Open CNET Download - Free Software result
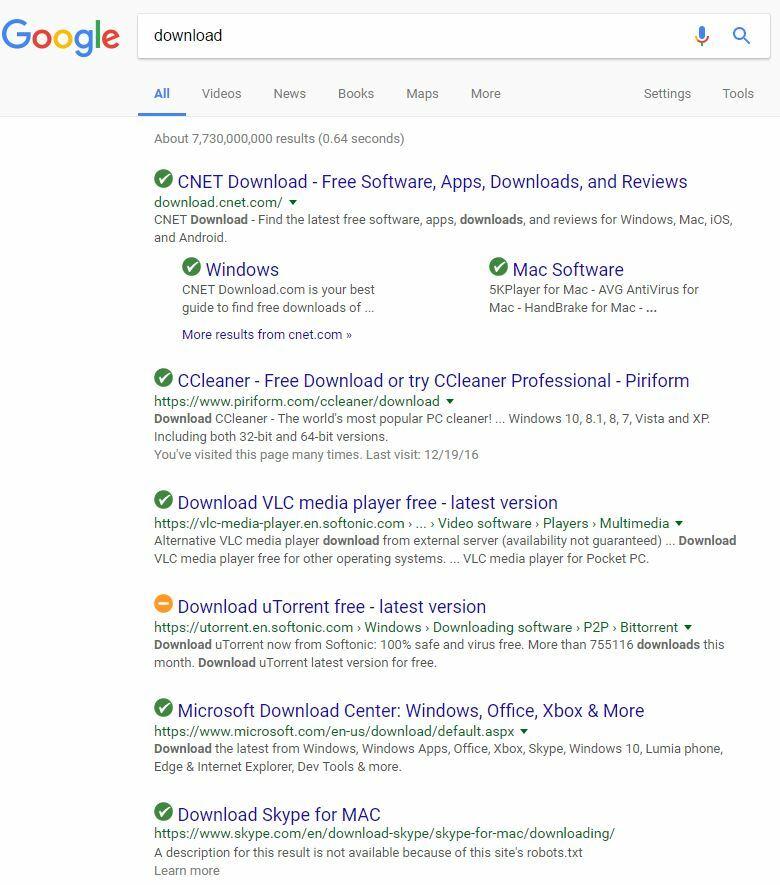 point(432,182)
